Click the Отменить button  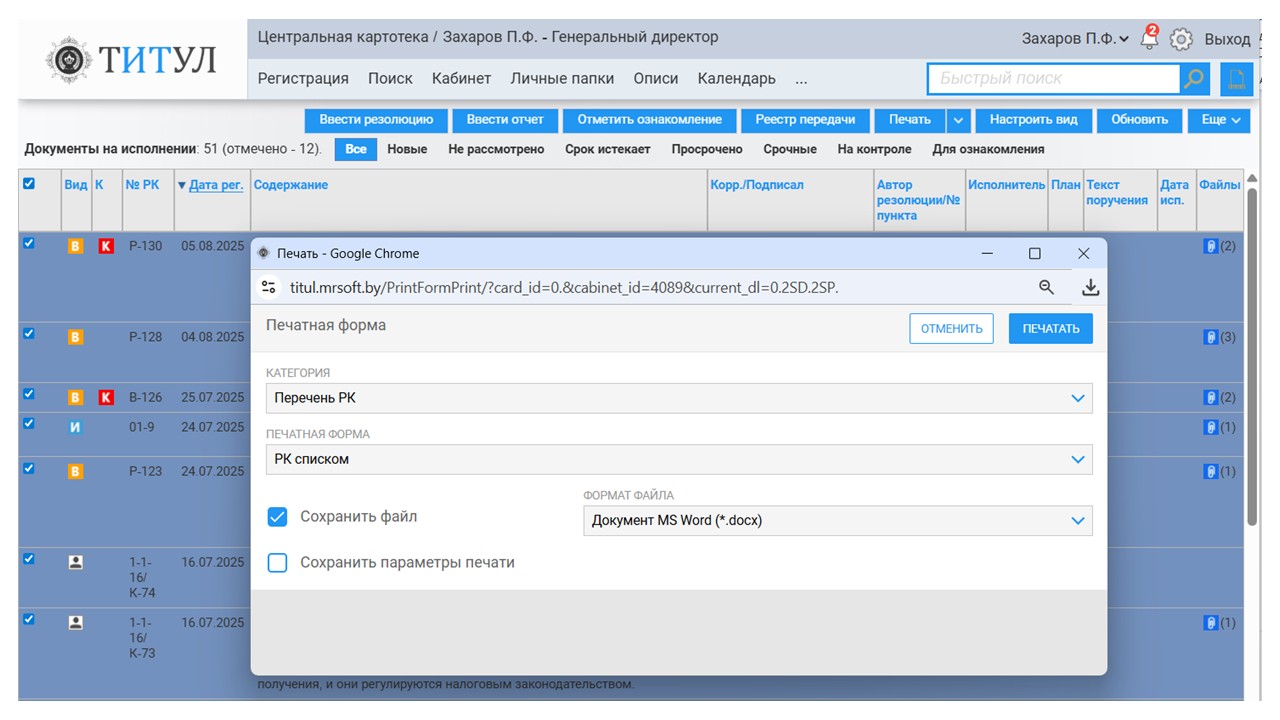[x=951, y=329]
